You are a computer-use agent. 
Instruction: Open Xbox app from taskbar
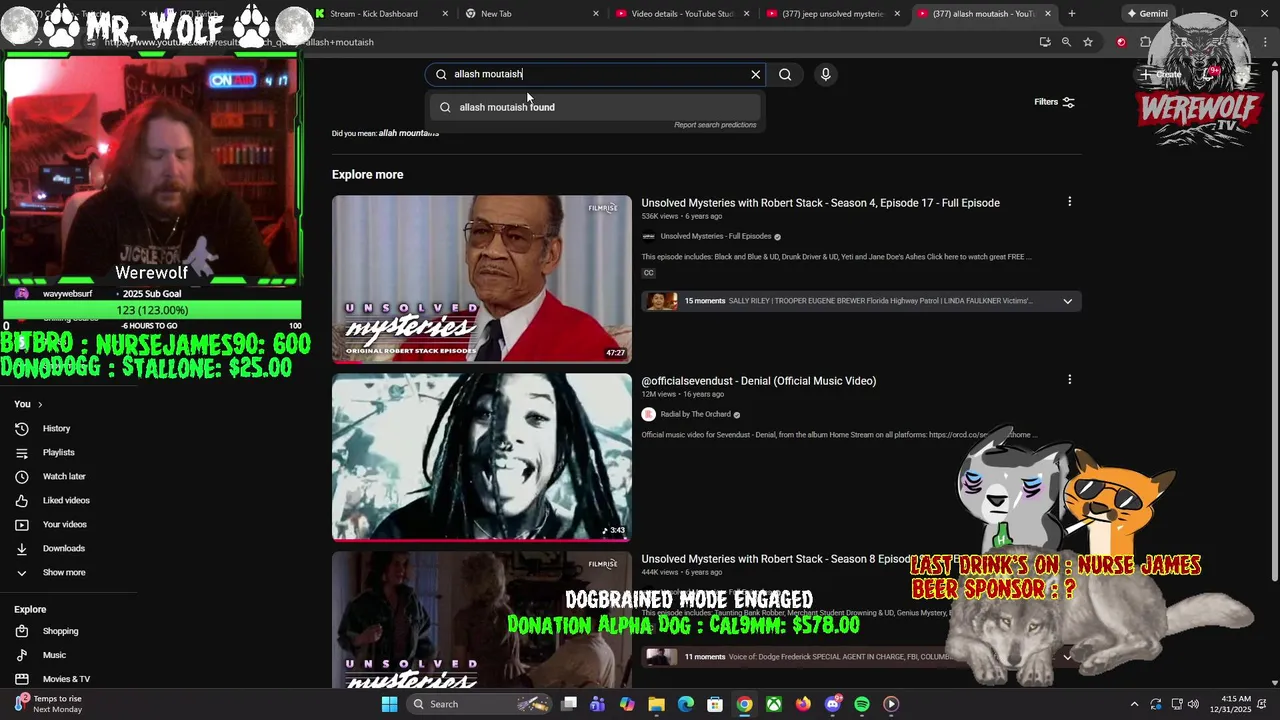774,704
